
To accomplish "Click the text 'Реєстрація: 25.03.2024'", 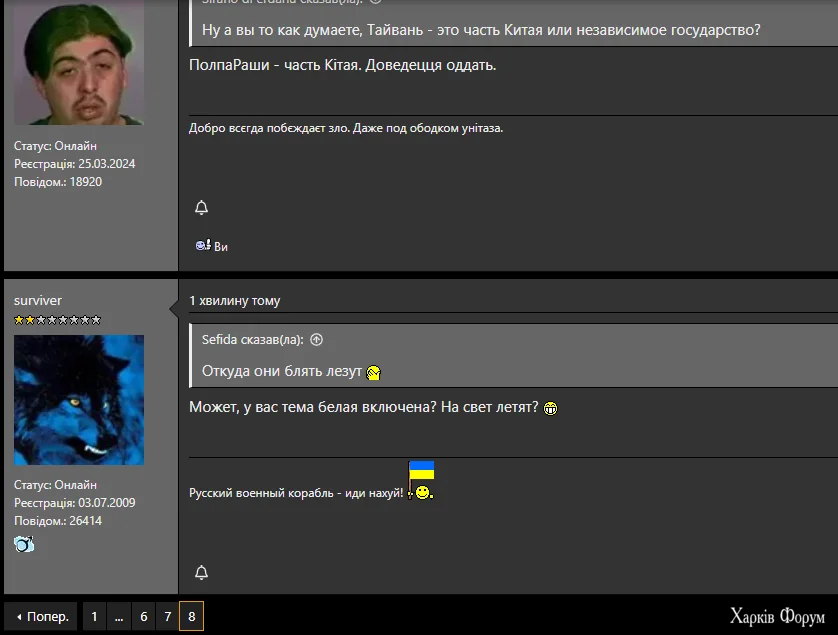I will tap(75, 164).
